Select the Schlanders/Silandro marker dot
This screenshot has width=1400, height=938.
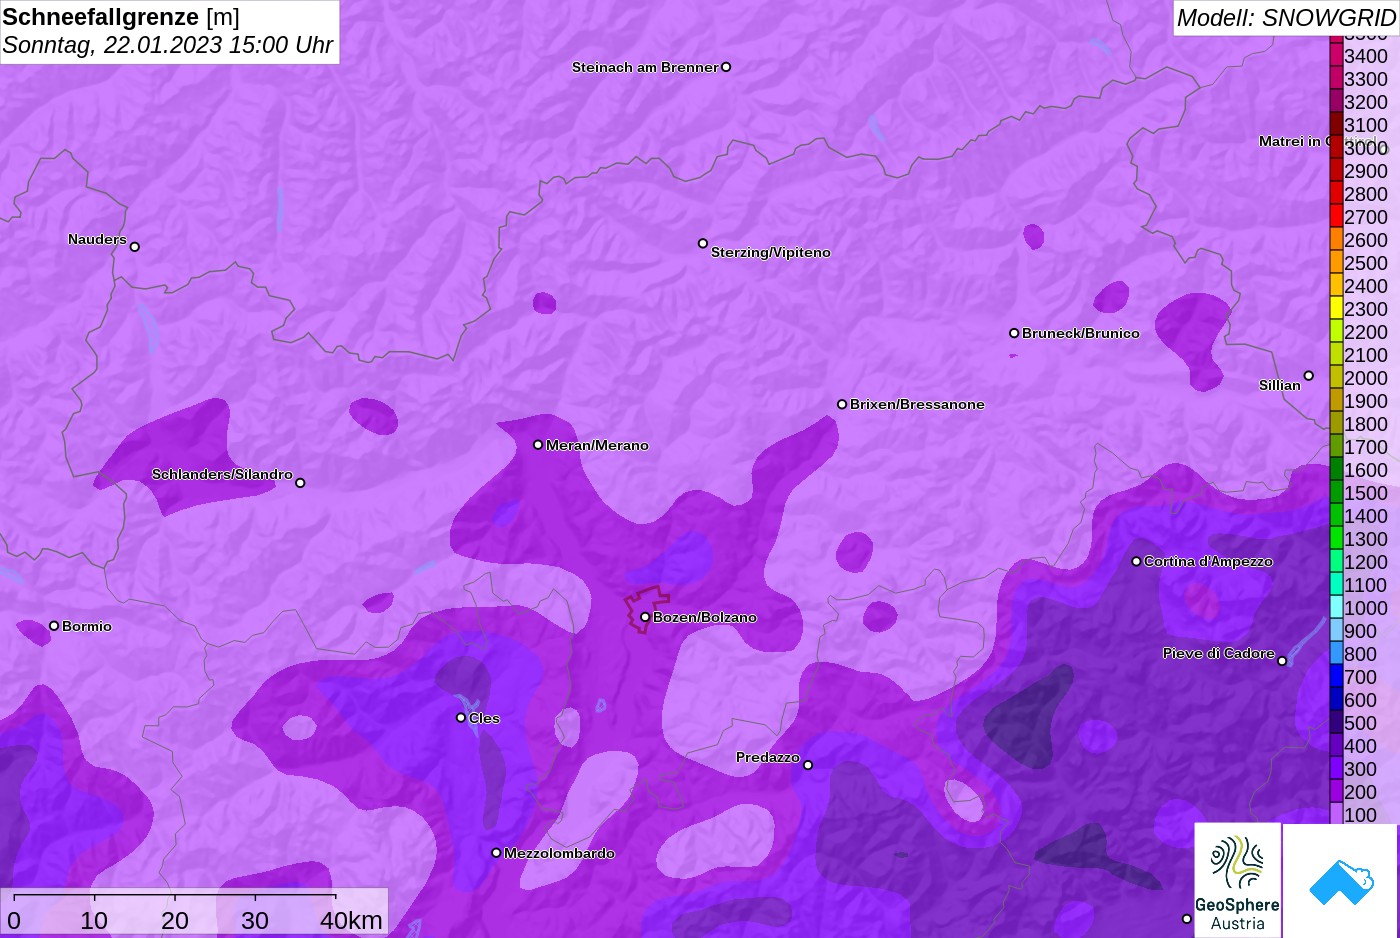[x=300, y=482]
